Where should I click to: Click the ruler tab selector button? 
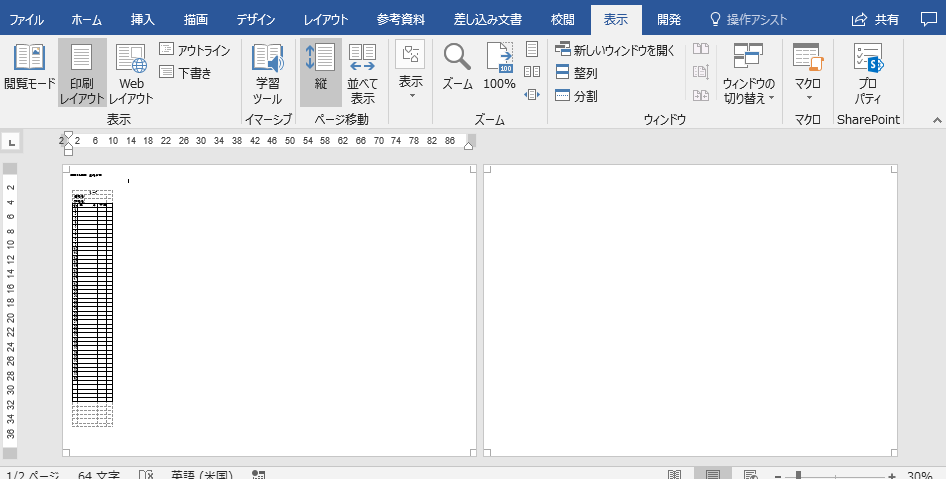click(10, 142)
